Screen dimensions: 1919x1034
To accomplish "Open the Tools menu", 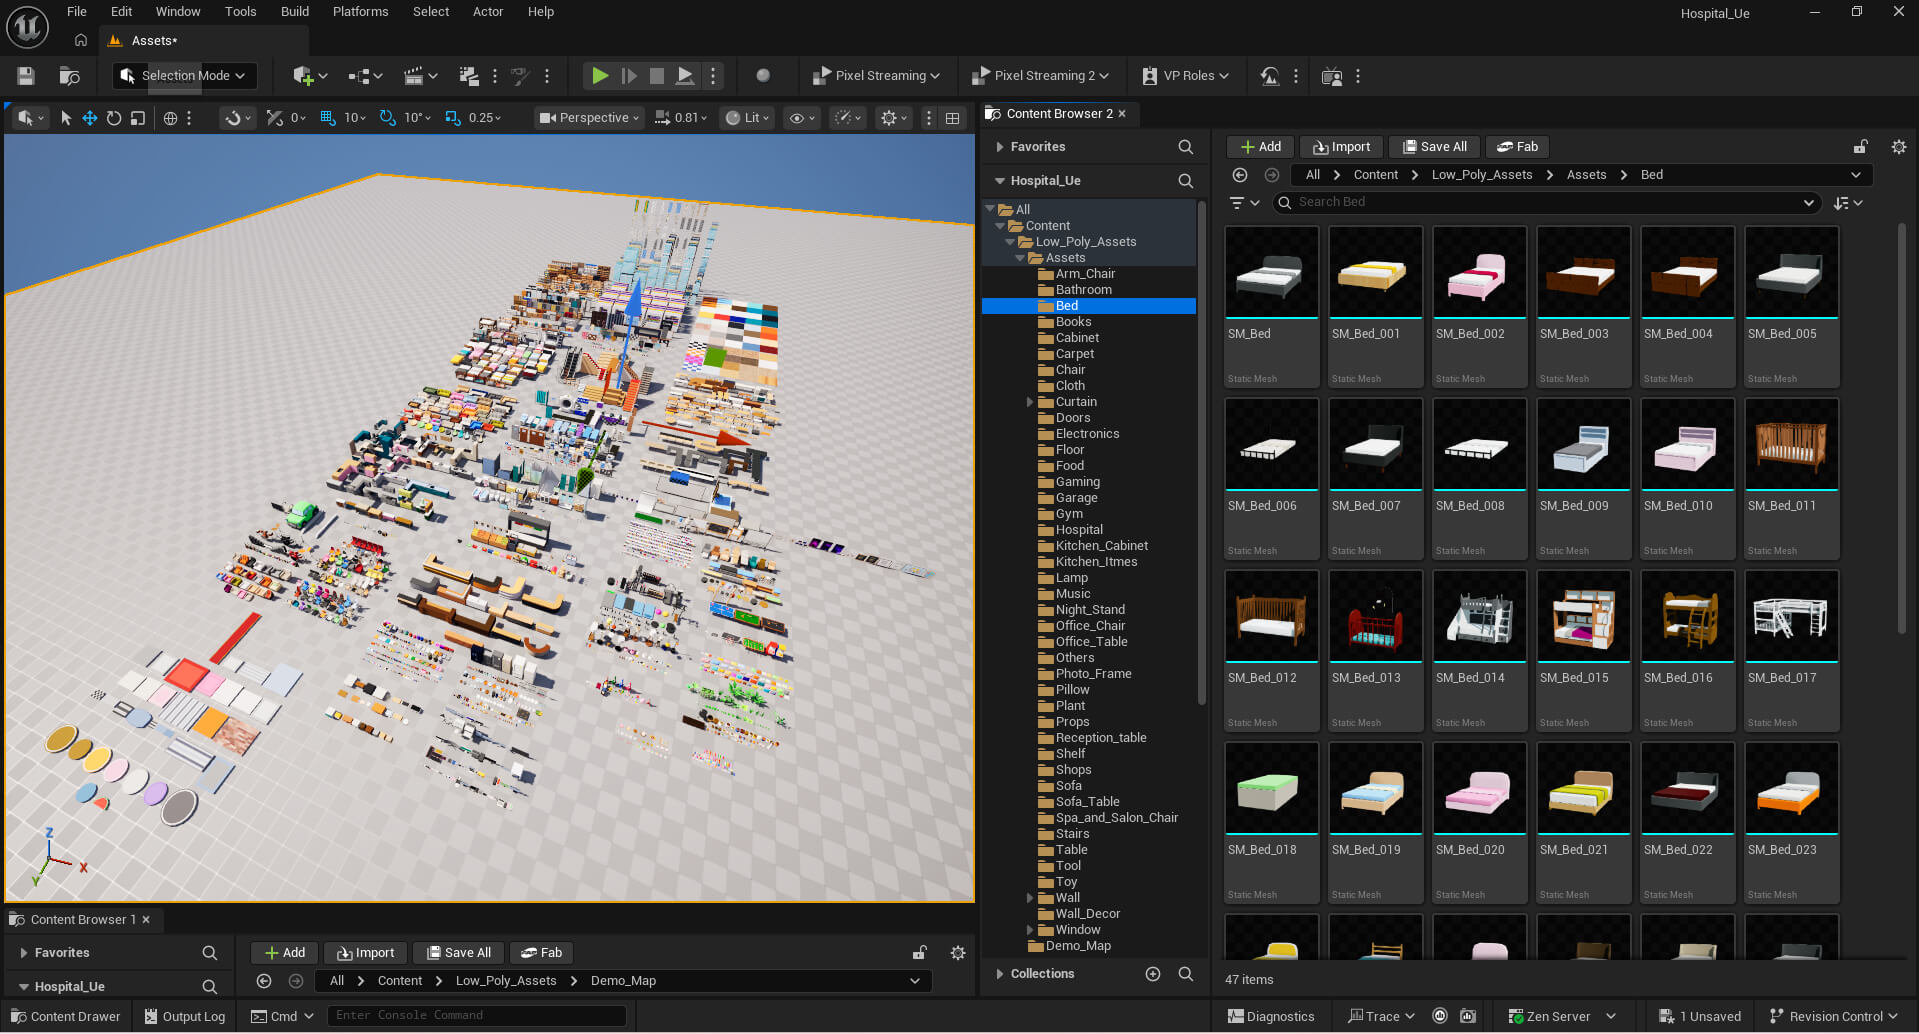I will click(x=240, y=12).
